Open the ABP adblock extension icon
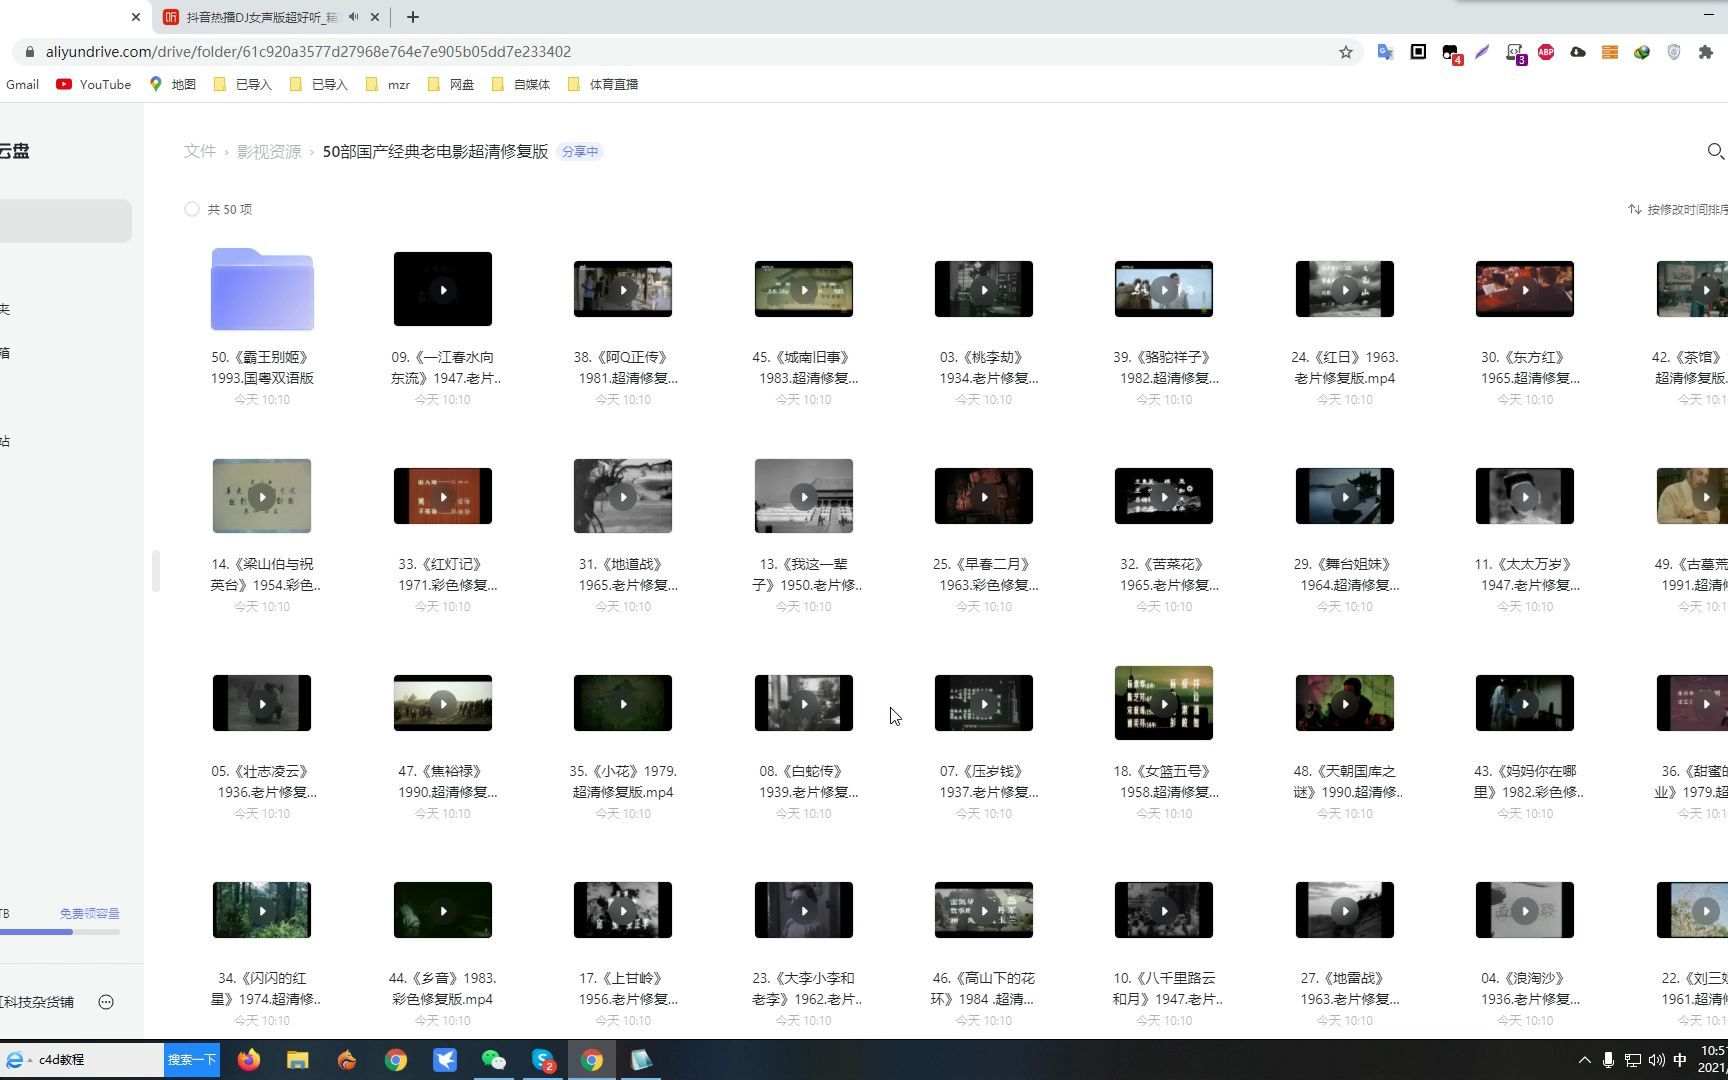1728x1080 pixels. pos(1546,52)
